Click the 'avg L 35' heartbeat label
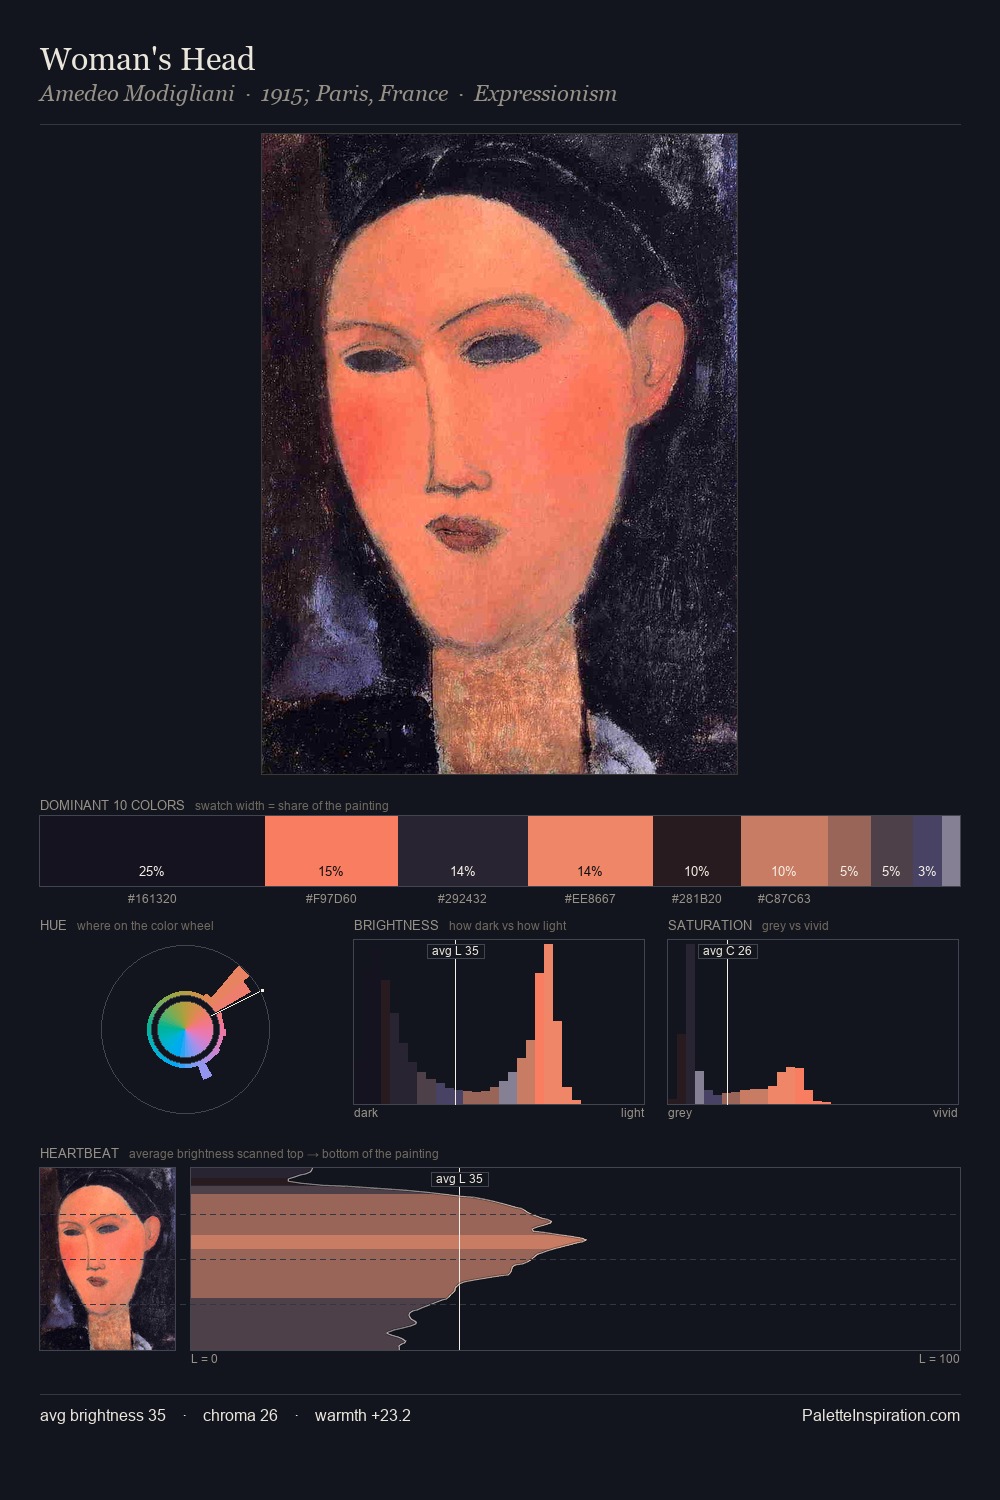Screen dimensions: 1000x1500 pos(460,1179)
